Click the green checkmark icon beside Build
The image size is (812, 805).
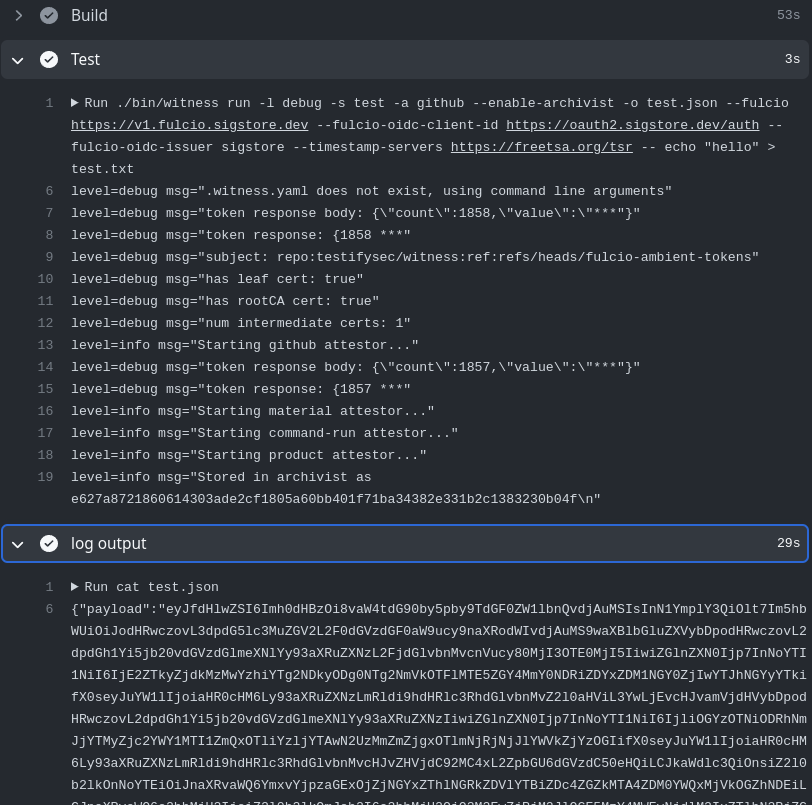pos(49,15)
